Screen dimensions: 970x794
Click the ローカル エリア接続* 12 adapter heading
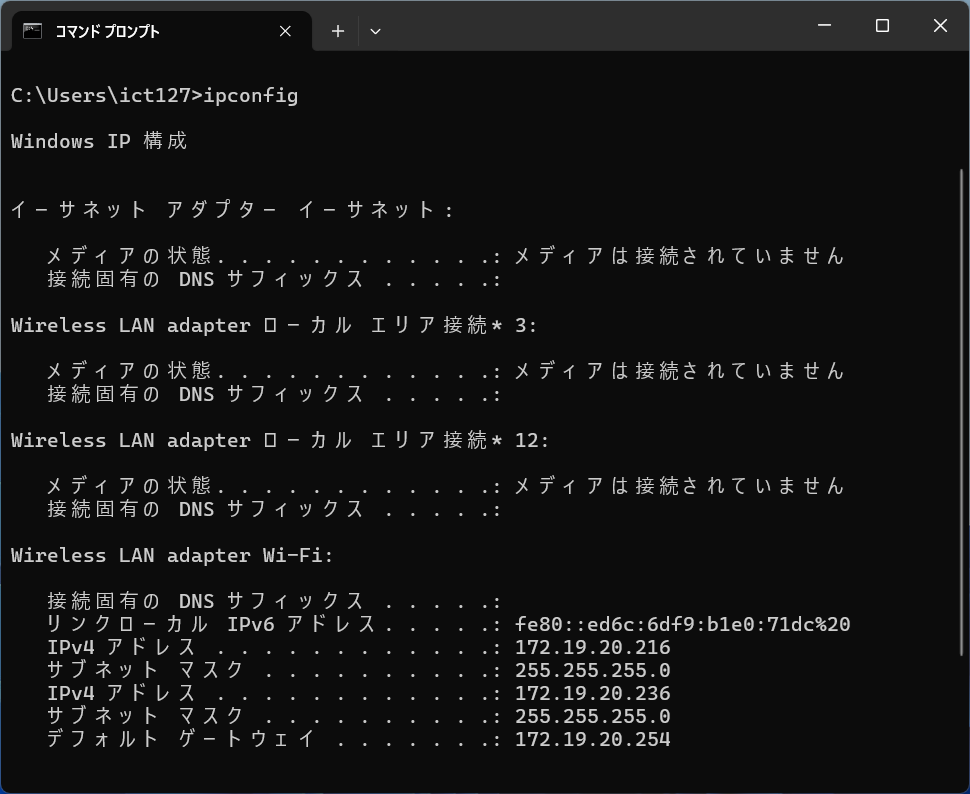[279, 441]
